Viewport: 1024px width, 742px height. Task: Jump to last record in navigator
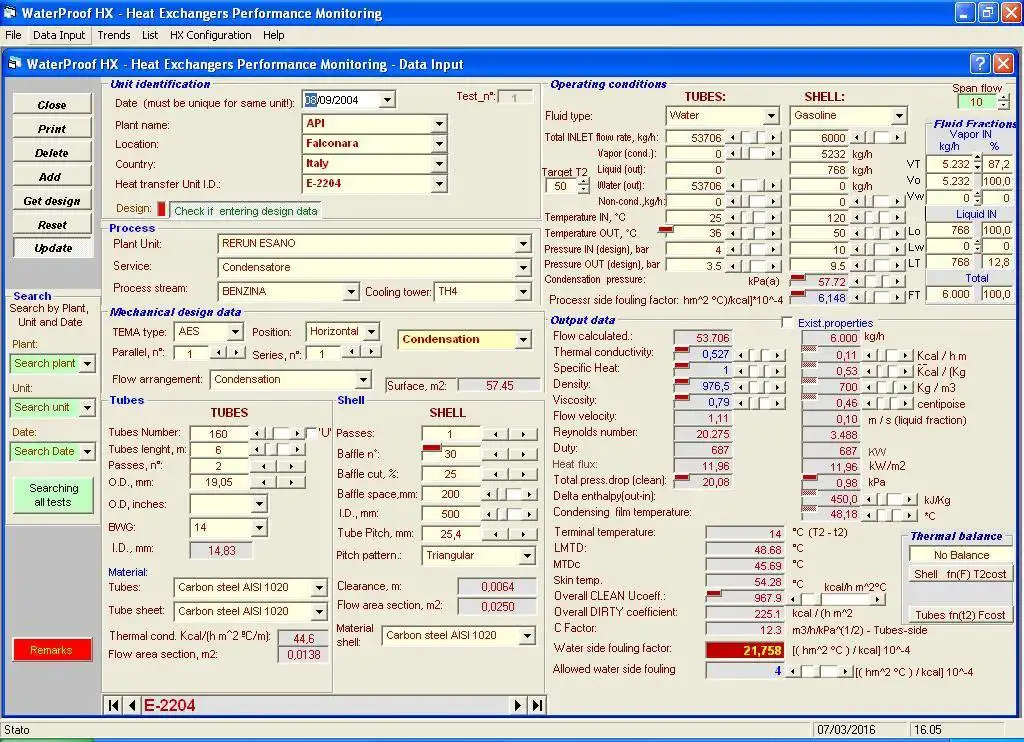[537, 705]
